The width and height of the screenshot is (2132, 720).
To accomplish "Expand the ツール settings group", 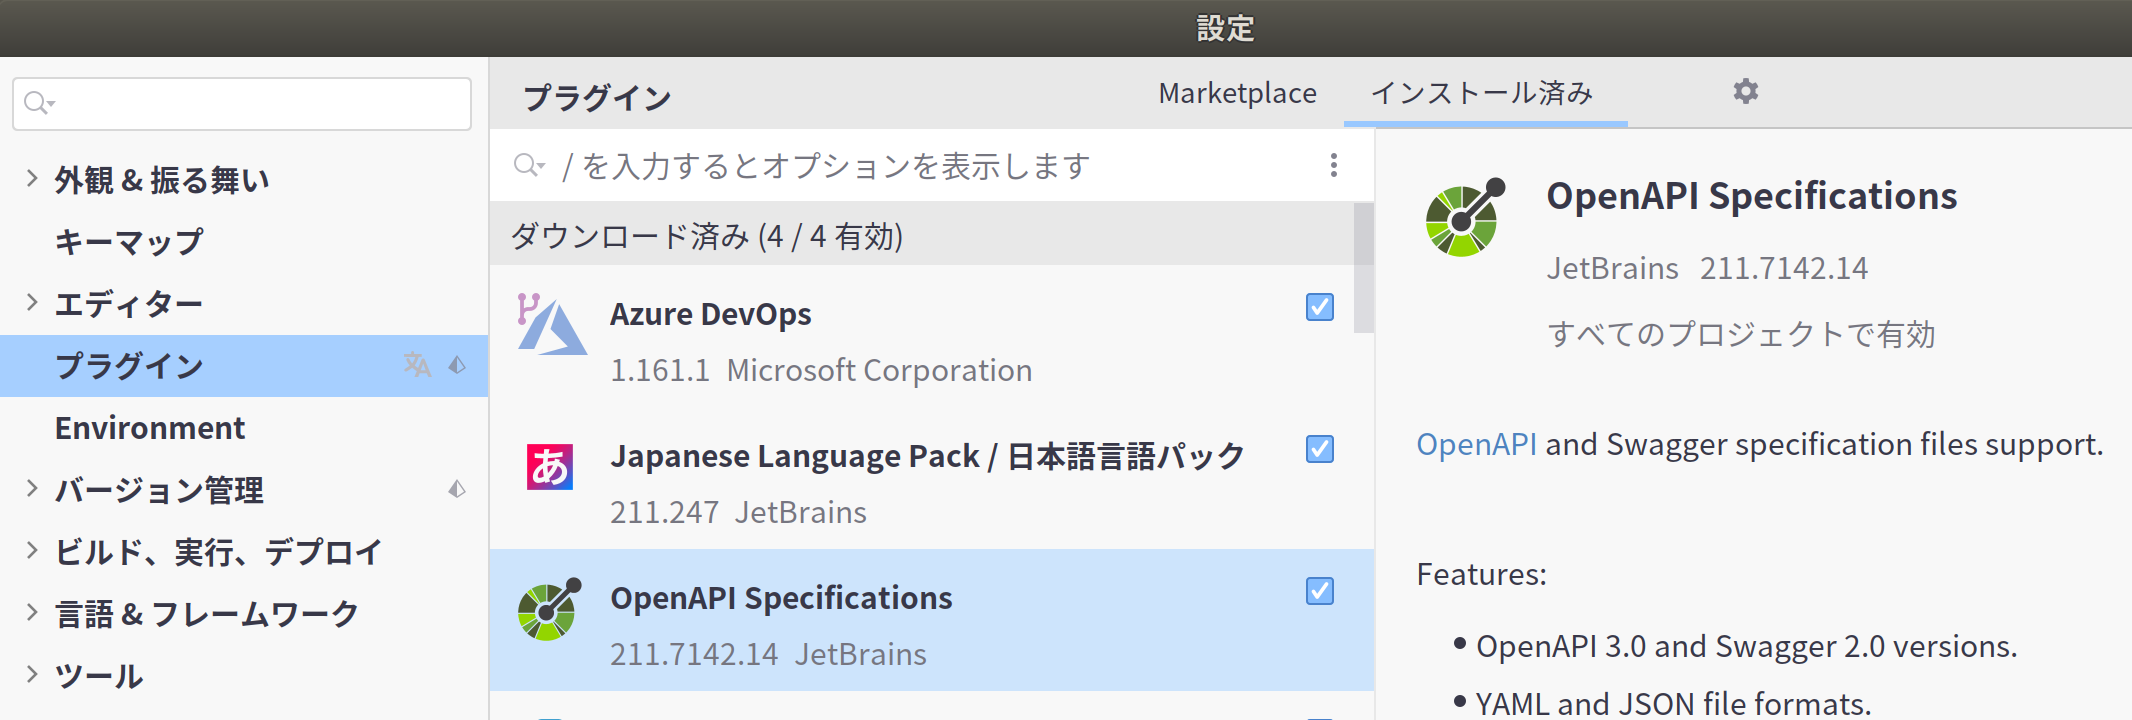I will click(32, 675).
